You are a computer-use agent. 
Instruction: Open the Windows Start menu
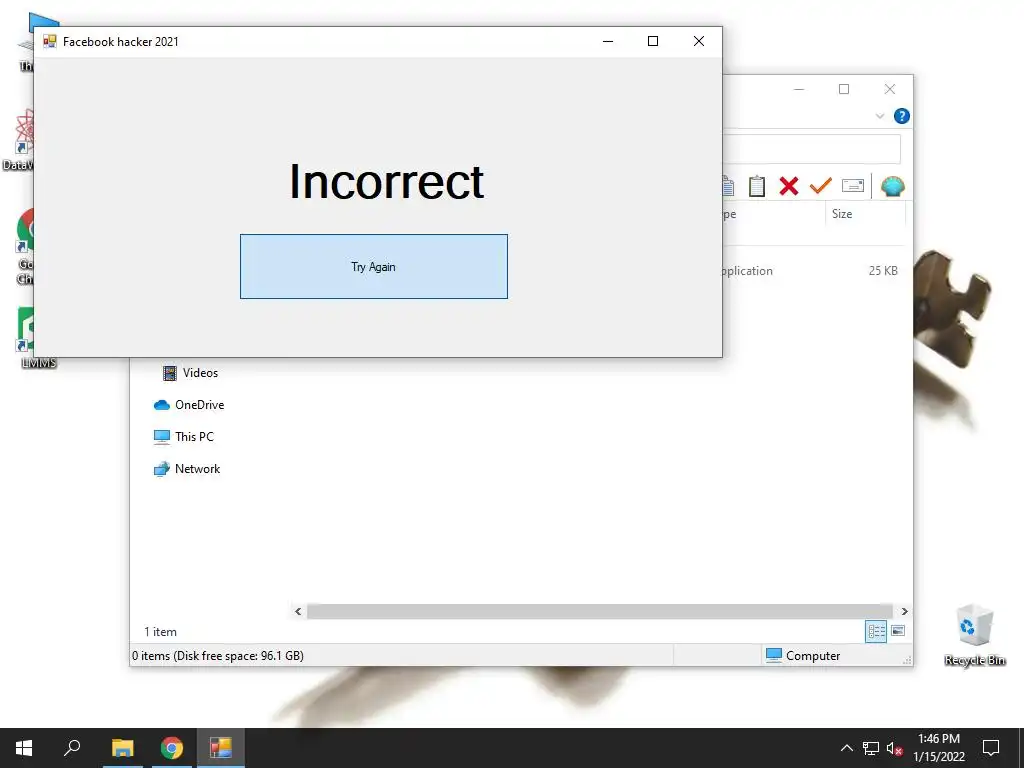click(24, 748)
